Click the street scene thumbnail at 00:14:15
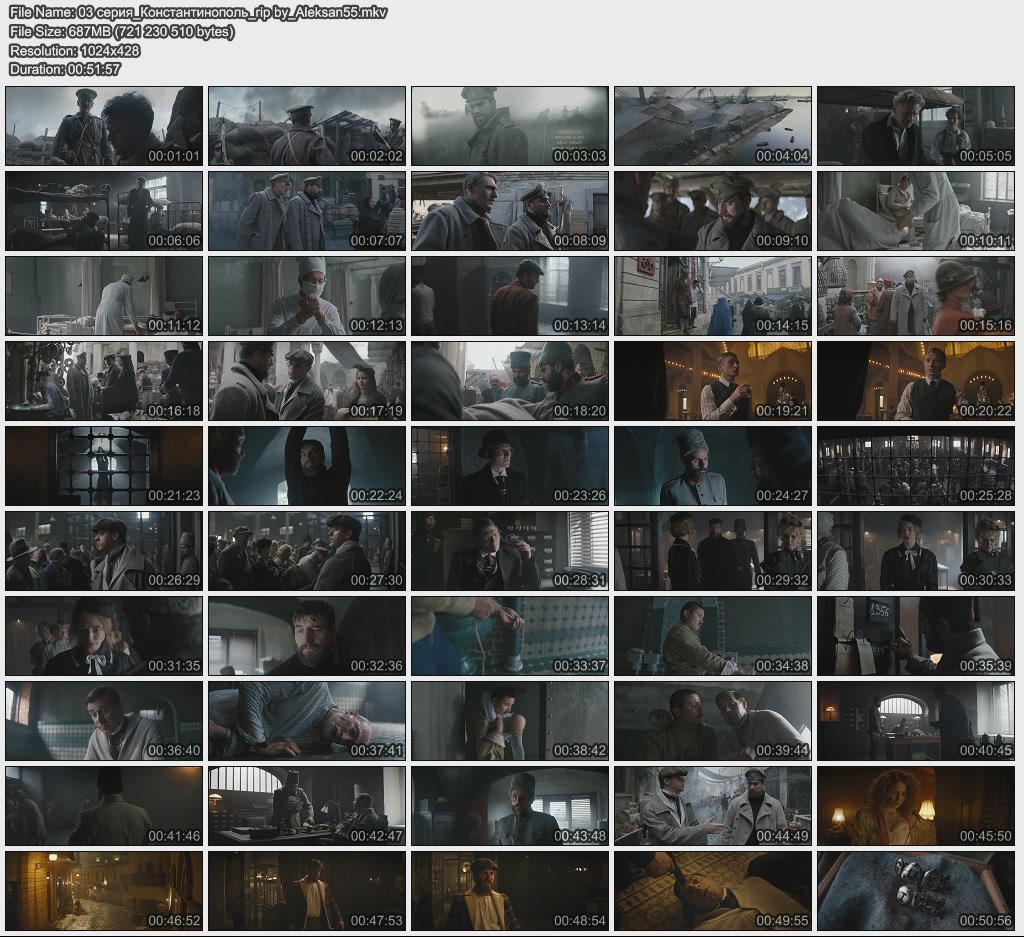This screenshot has height=937, width=1024. pyautogui.click(x=712, y=296)
